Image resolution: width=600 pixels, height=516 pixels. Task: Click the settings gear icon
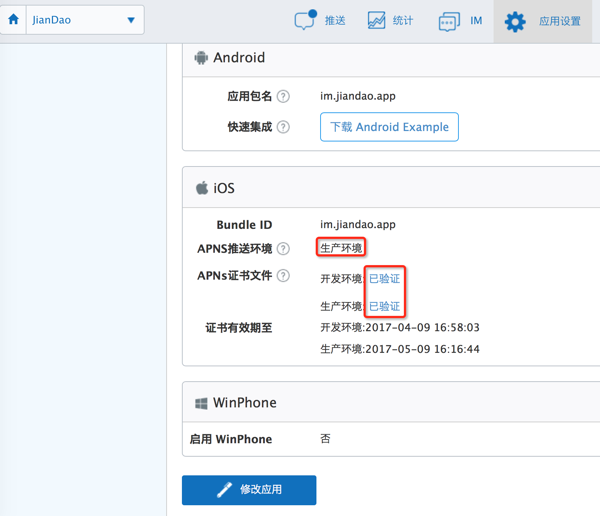point(515,22)
